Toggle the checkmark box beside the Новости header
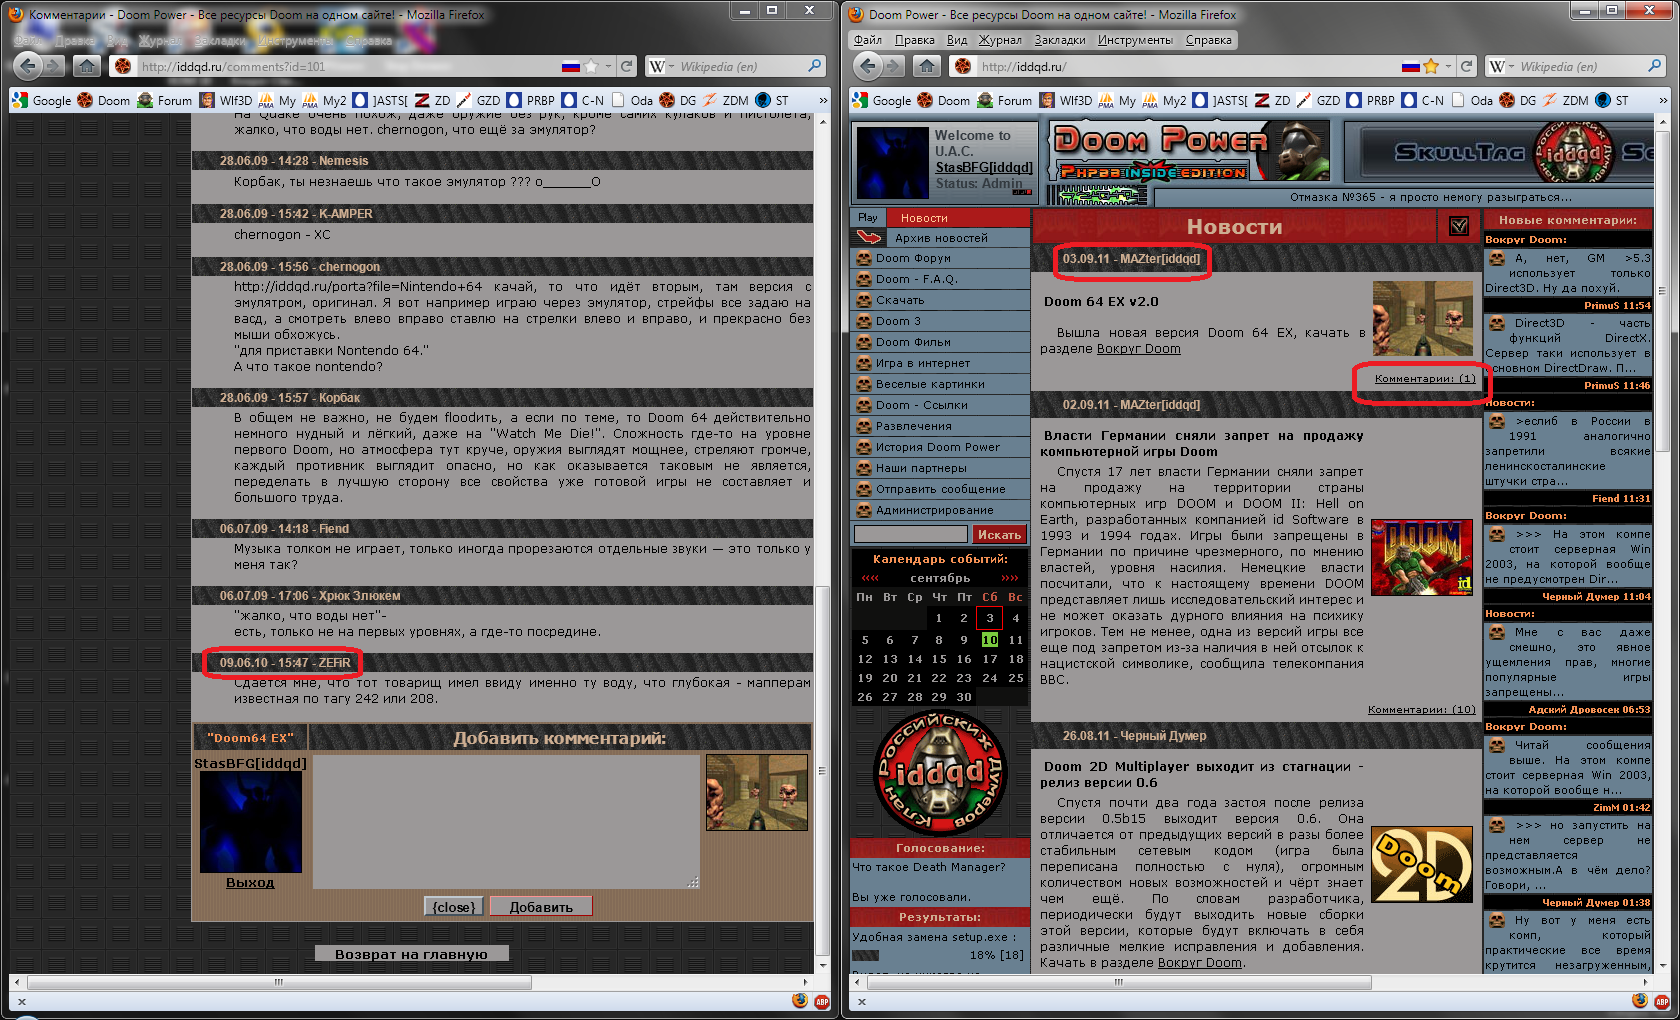Viewport: 1680px width, 1020px height. (x=1459, y=227)
